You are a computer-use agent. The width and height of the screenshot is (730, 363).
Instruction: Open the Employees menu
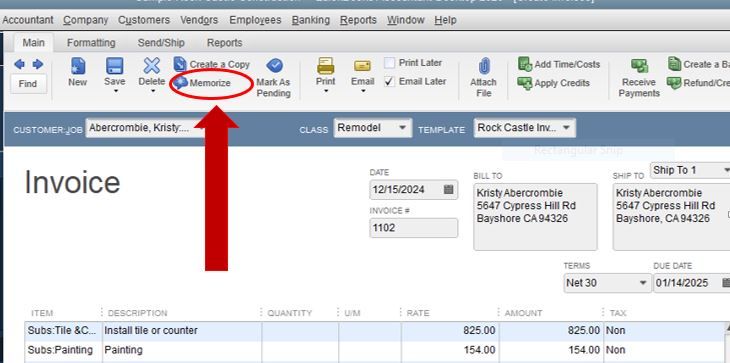point(256,20)
